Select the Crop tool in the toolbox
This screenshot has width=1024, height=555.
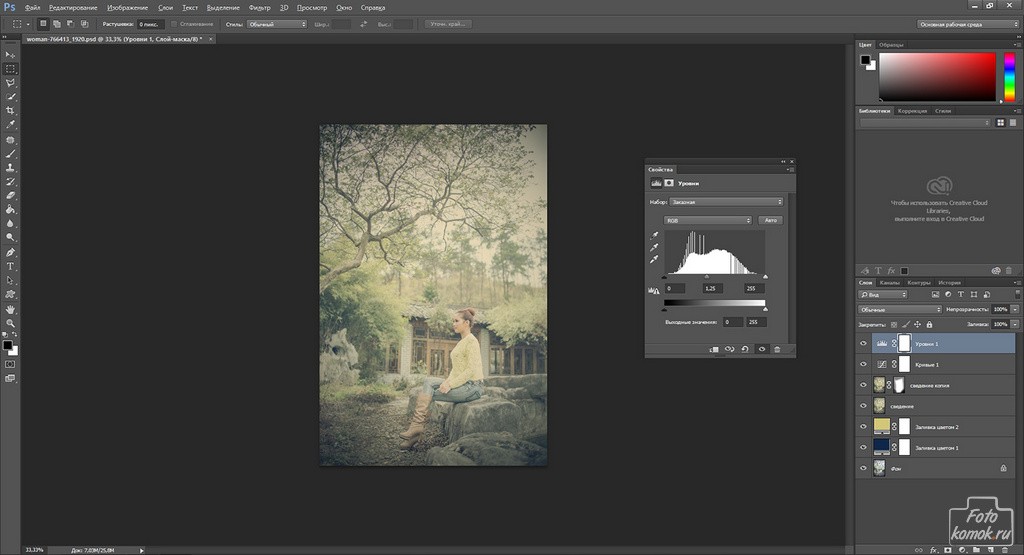(11, 110)
